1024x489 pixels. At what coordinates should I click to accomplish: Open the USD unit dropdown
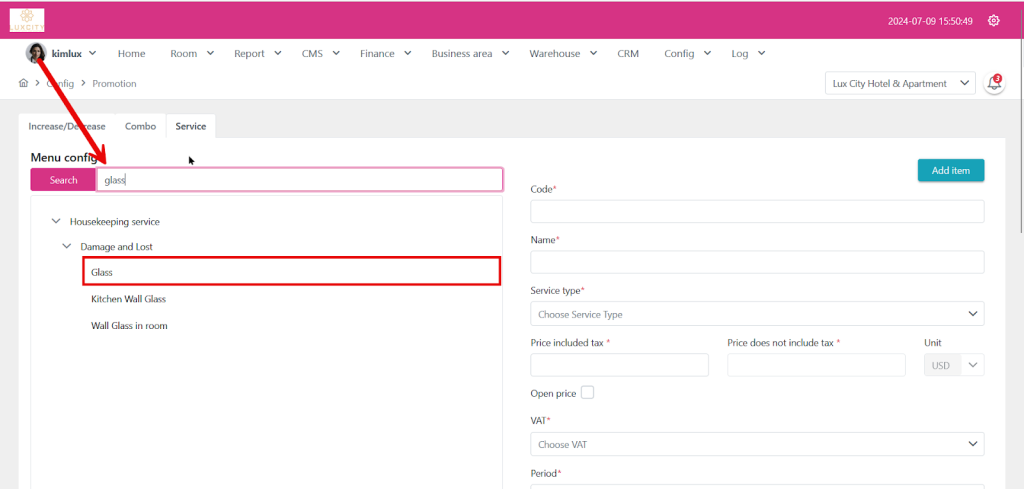coord(954,365)
